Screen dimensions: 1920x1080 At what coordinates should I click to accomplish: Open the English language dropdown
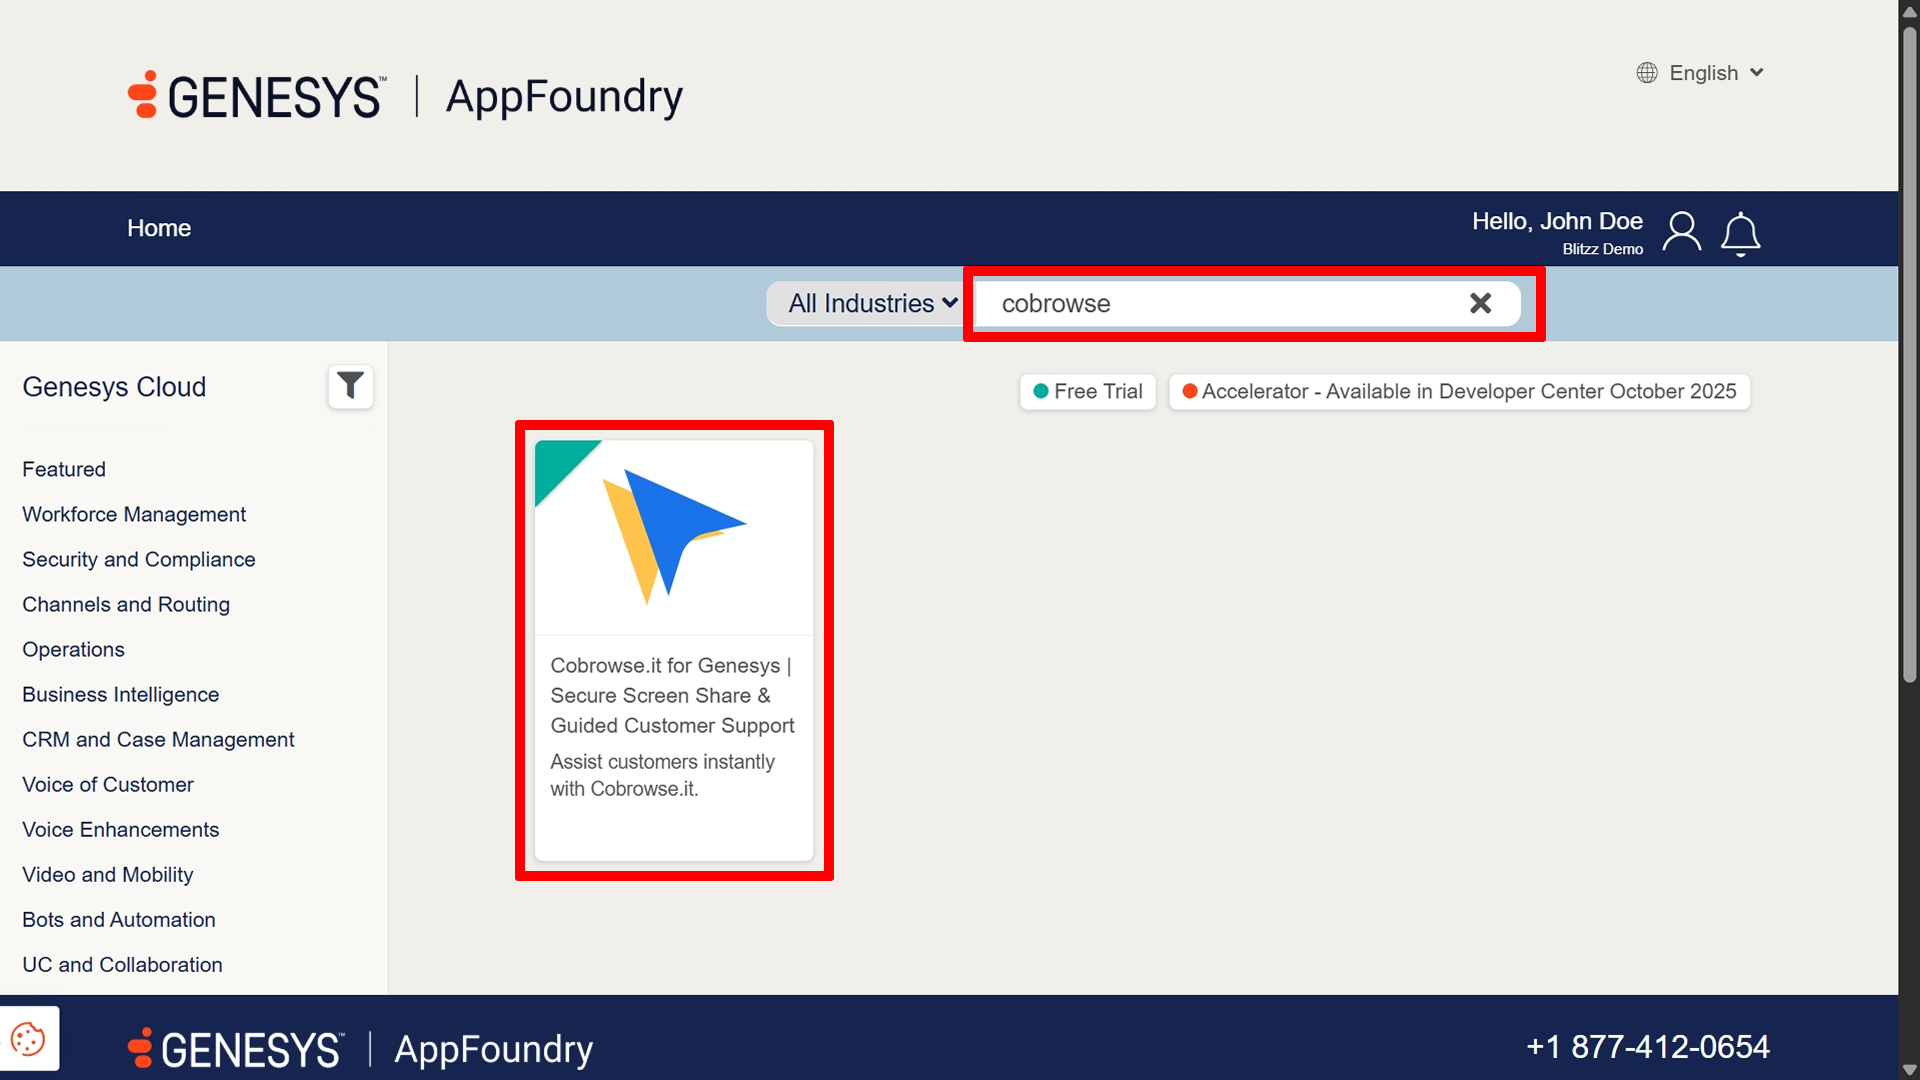[1715, 73]
